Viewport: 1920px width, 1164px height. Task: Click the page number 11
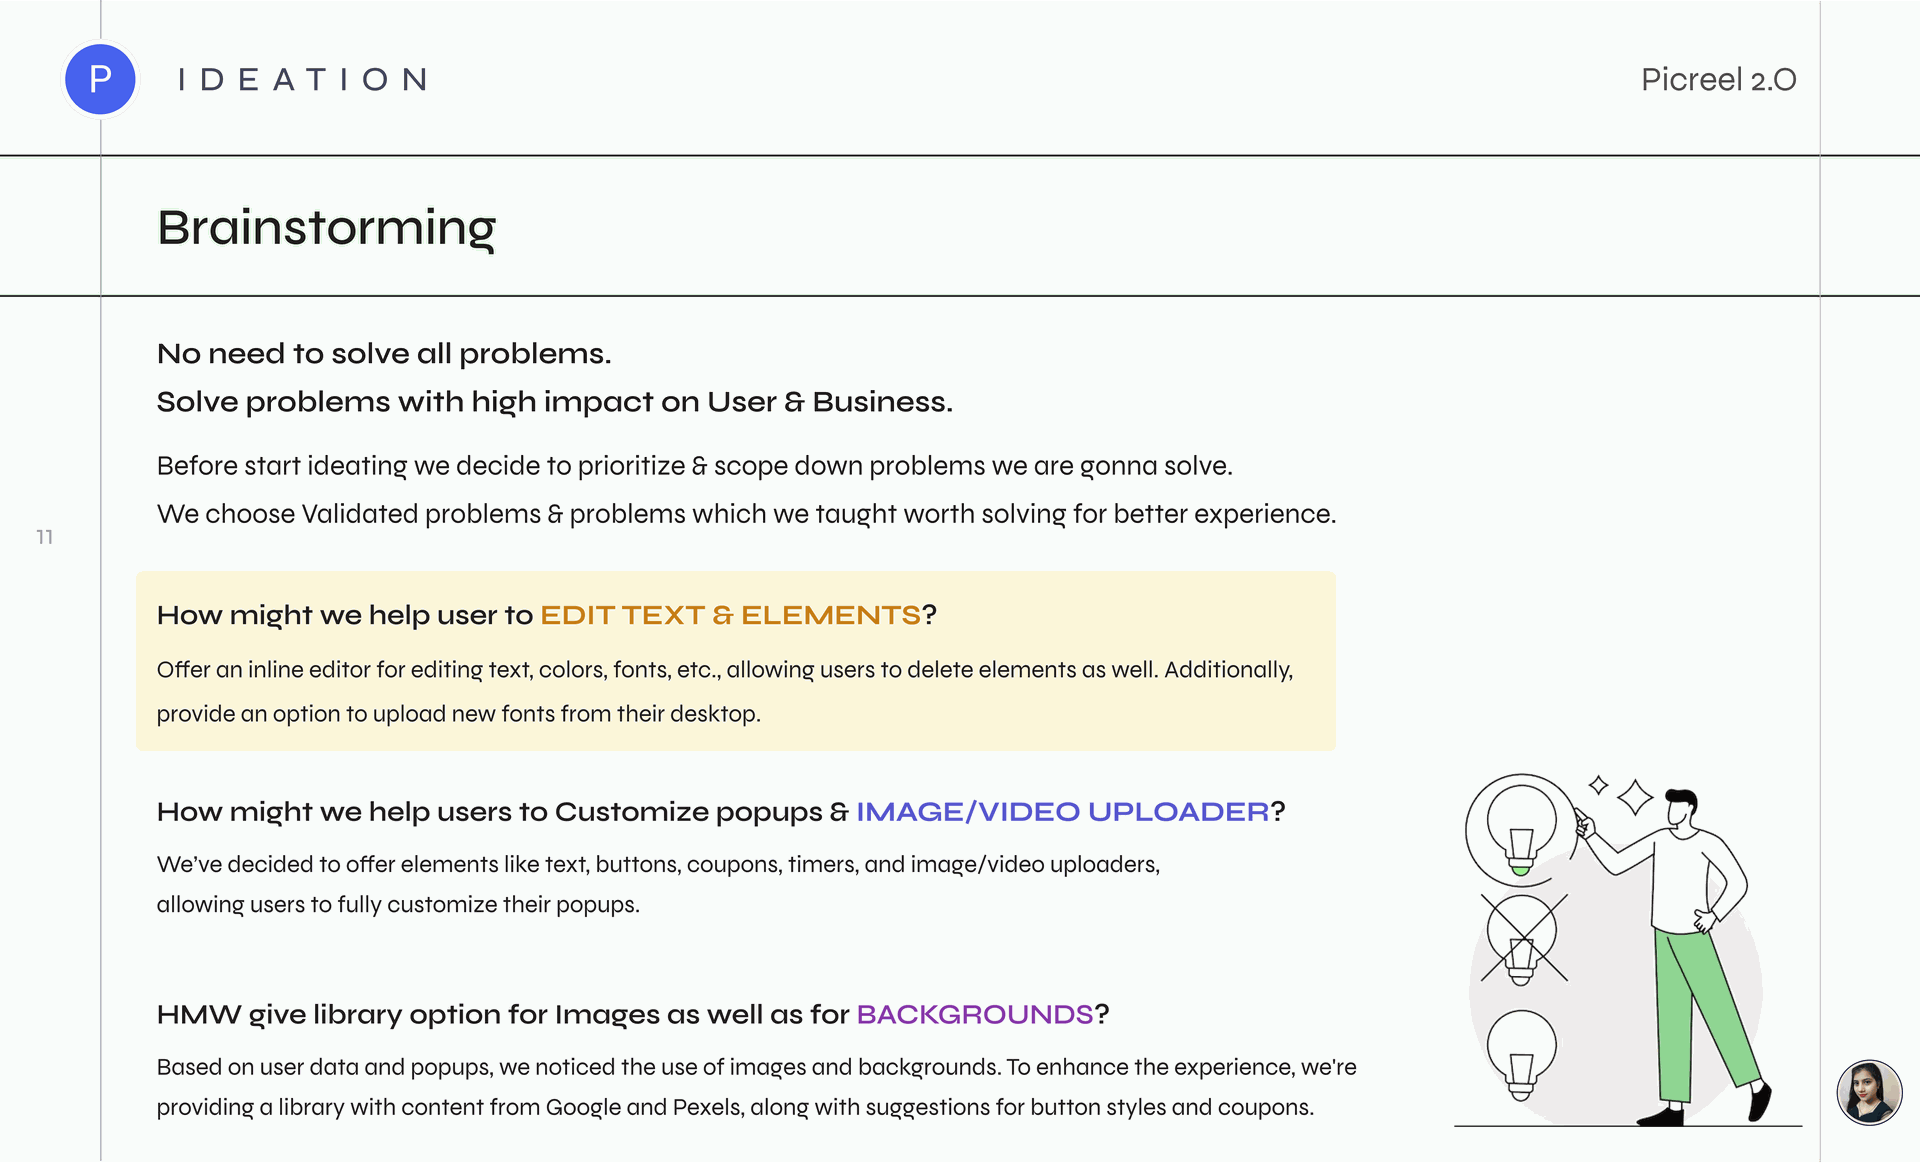pos(44,537)
